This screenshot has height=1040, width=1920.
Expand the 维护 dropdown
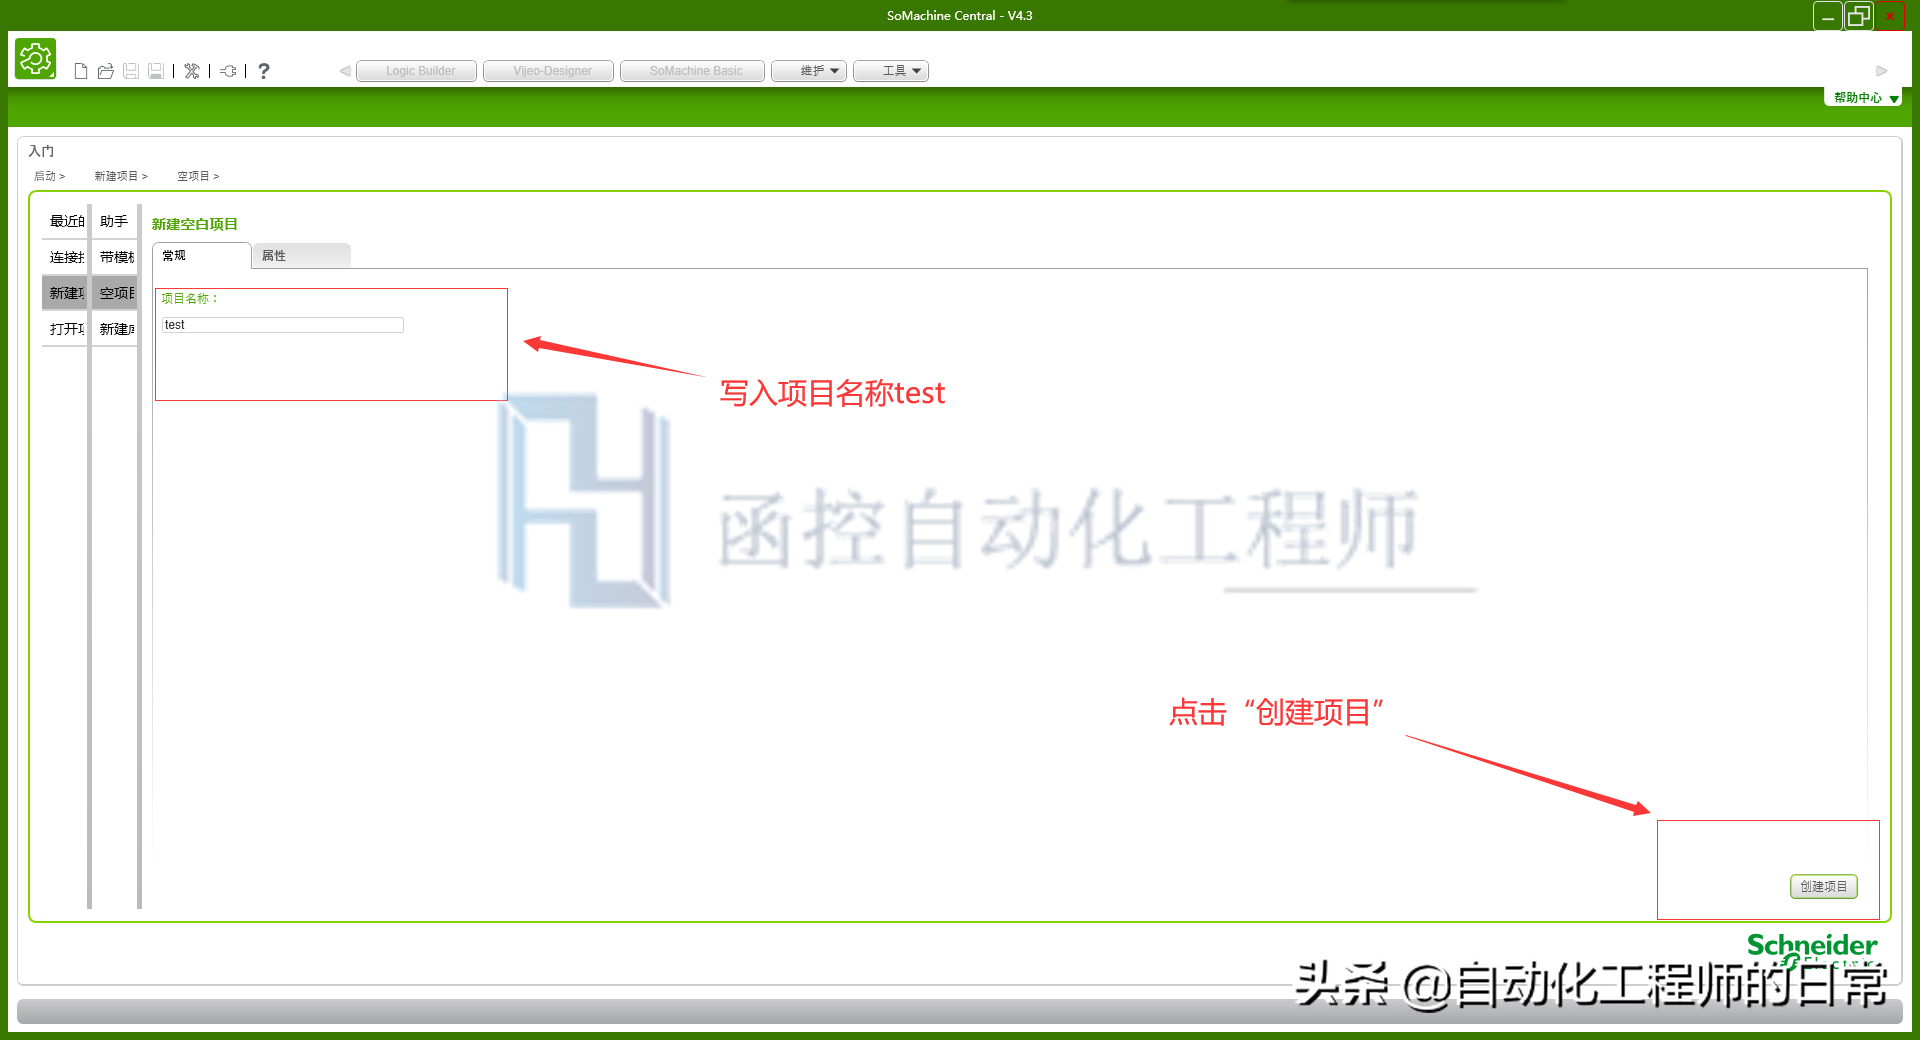809,71
